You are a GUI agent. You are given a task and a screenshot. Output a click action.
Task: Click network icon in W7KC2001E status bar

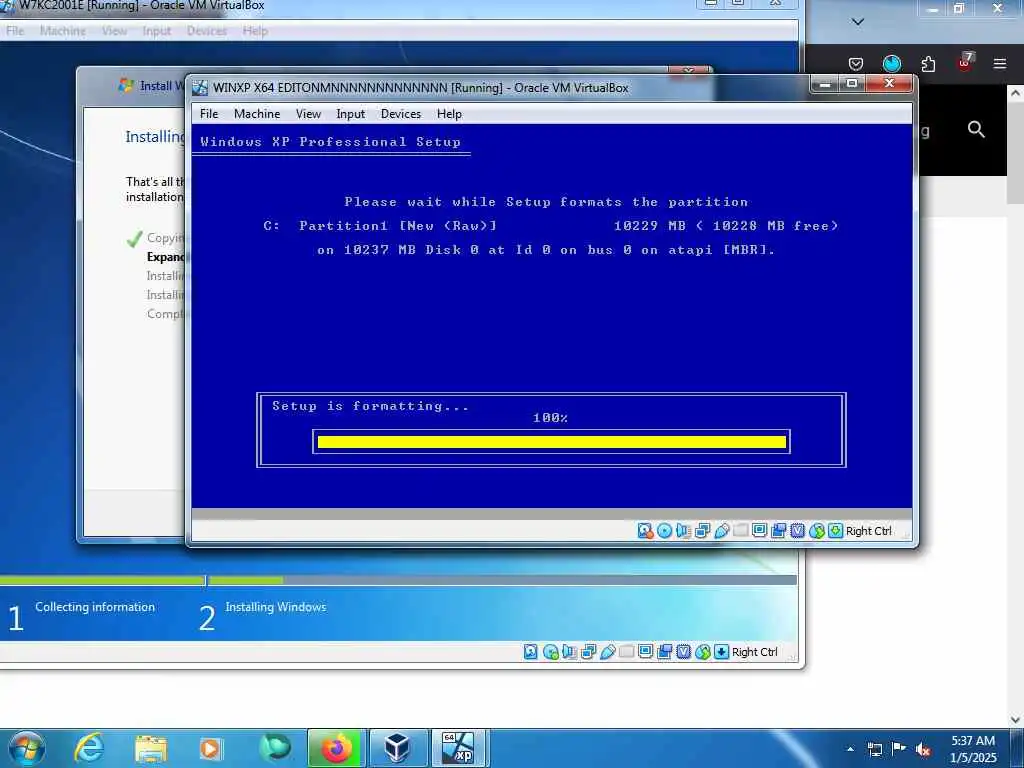click(x=588, y=652)
